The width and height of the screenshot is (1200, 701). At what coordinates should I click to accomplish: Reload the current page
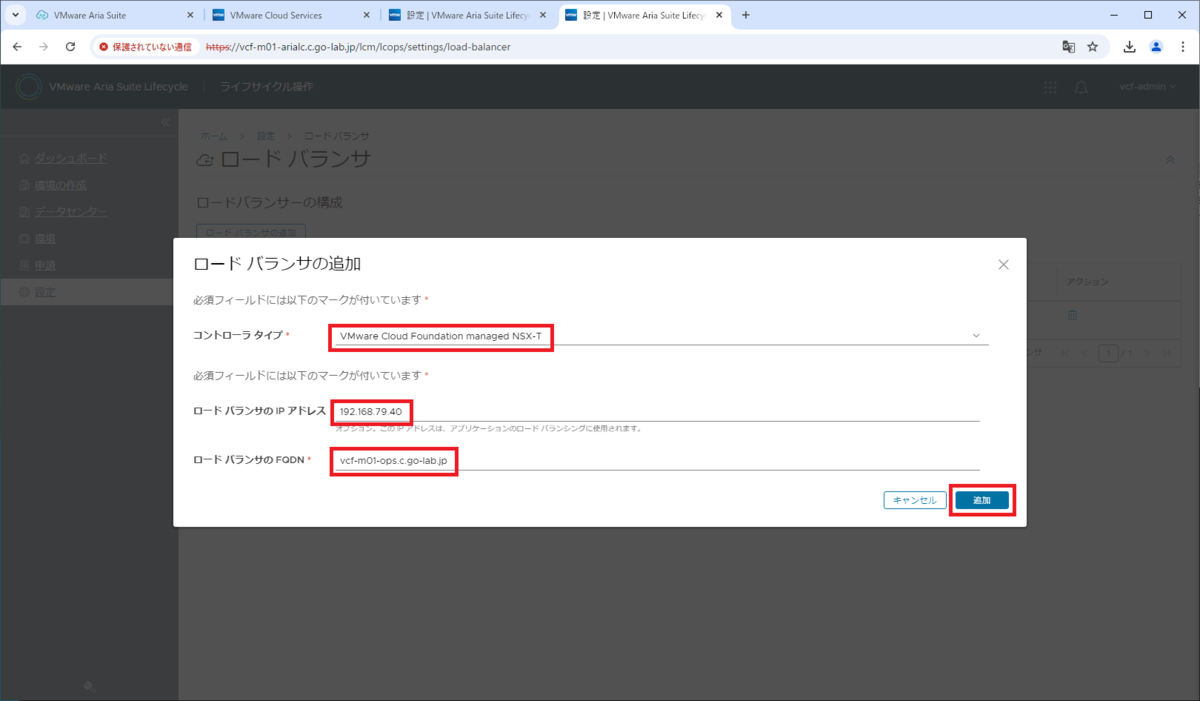click(70, 47)
